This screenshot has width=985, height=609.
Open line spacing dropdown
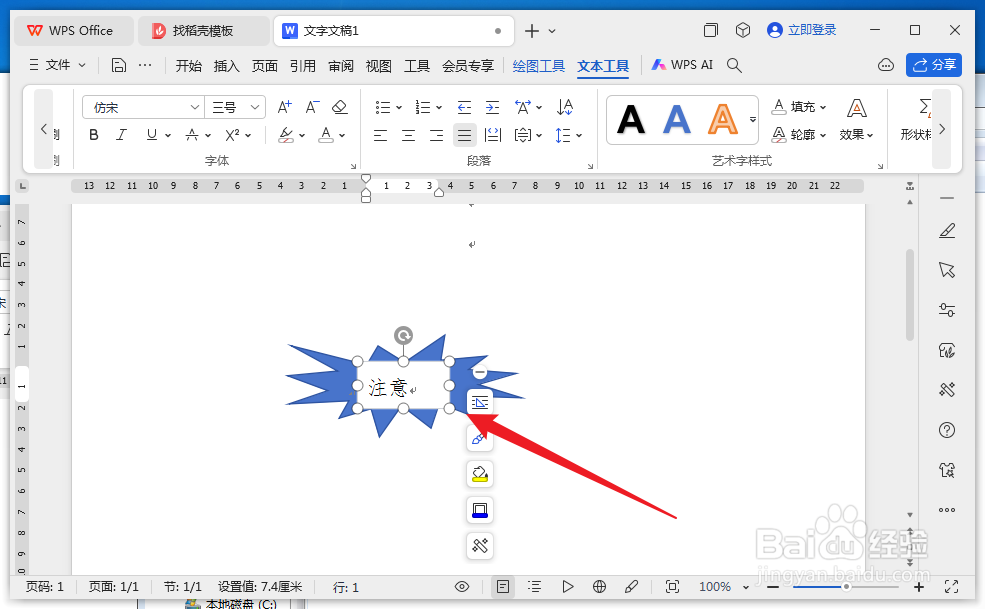click(x=579, y=135)
